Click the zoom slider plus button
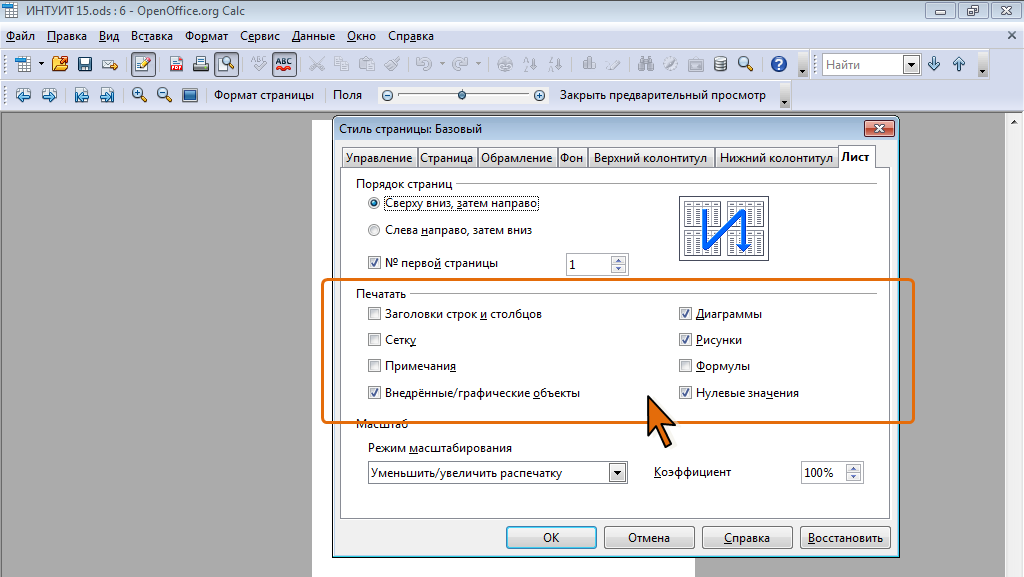 pyautogui.click(x=539, y=95)
